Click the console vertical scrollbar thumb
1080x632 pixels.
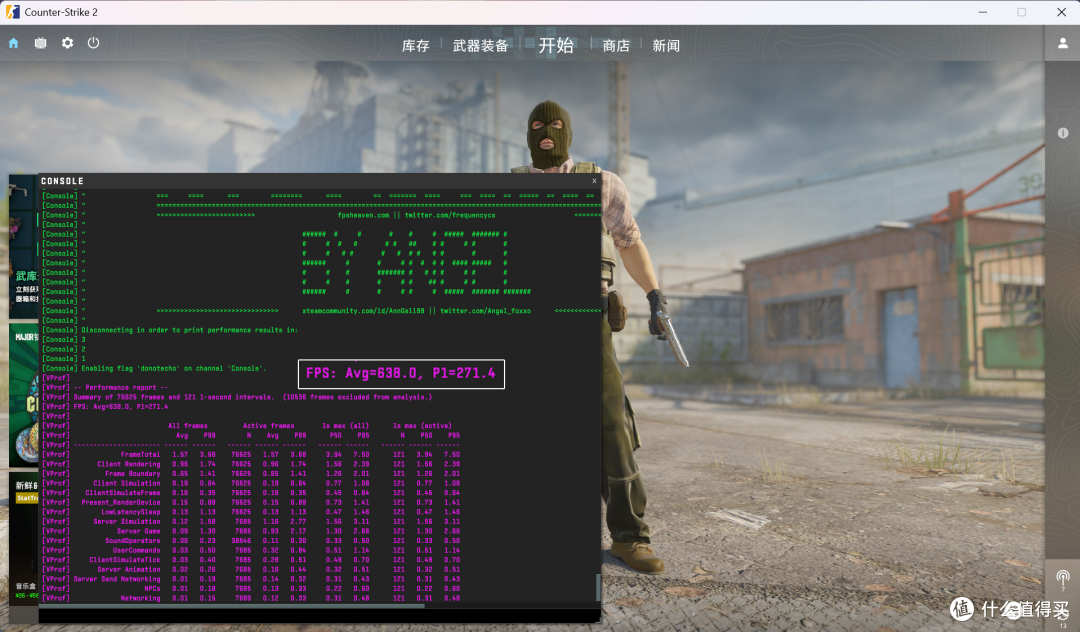[x=598, y=587]
